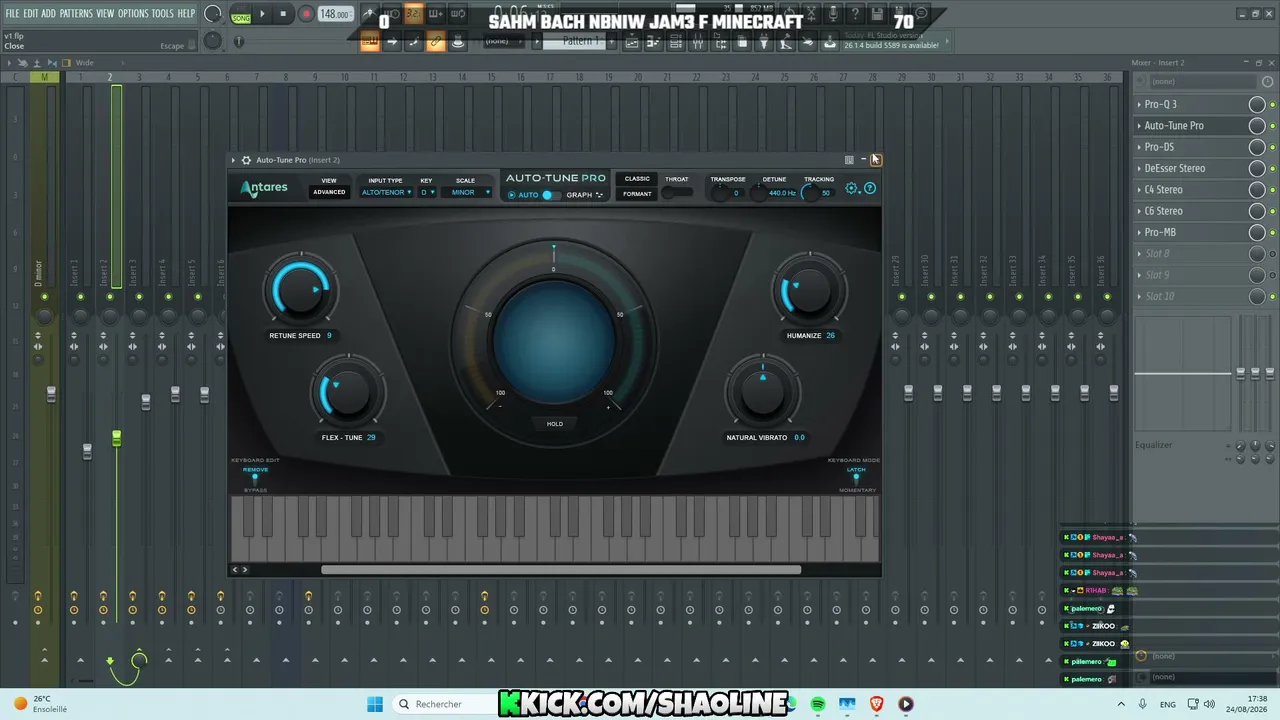Screen dimensions: 1280x720
Task: Click the link/chain tool icon in toolbar
Action: point(436,42)
